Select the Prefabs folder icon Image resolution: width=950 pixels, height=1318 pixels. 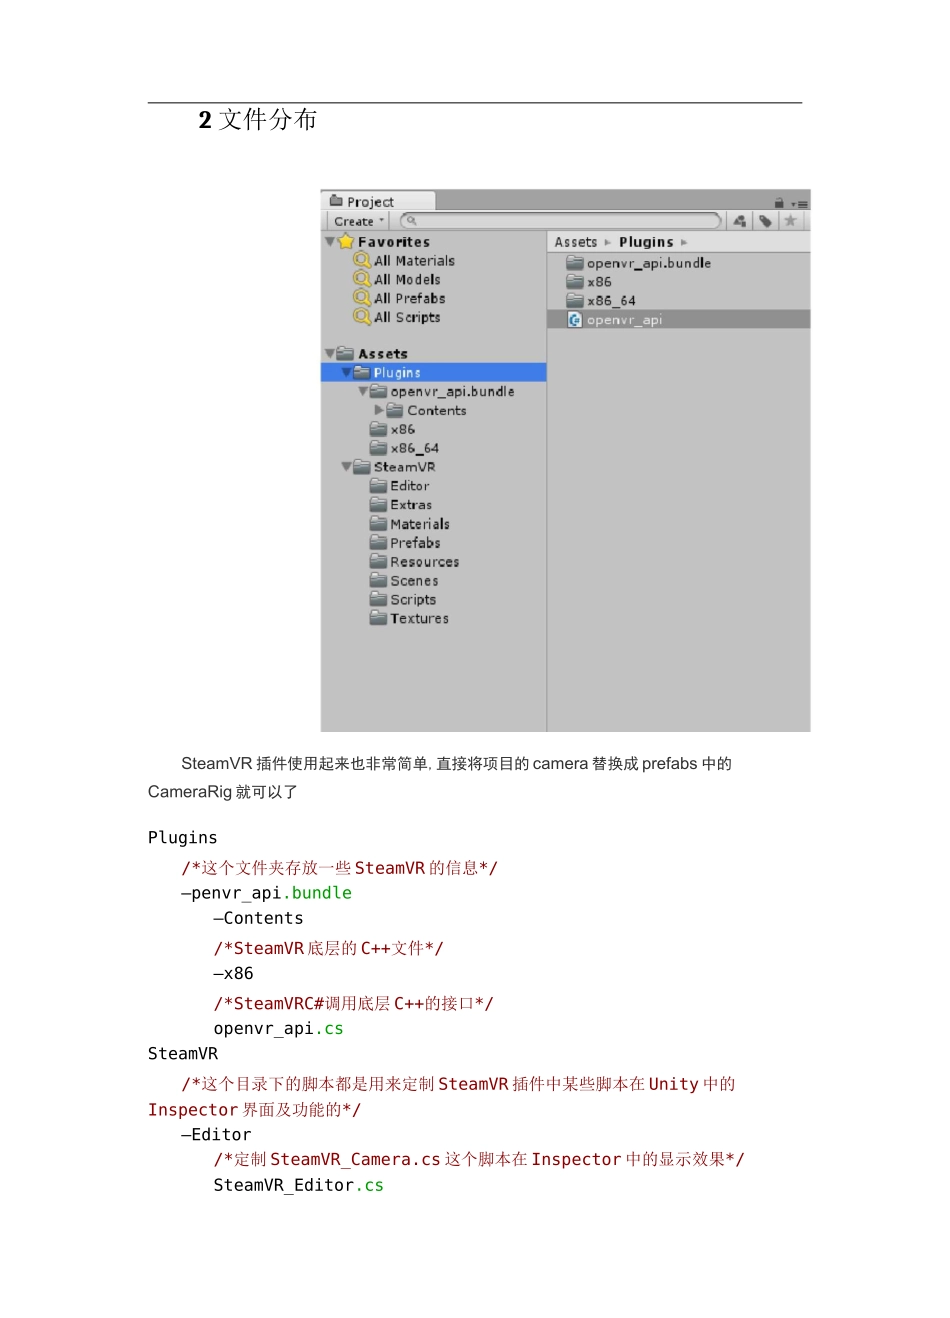pos(378,542)
